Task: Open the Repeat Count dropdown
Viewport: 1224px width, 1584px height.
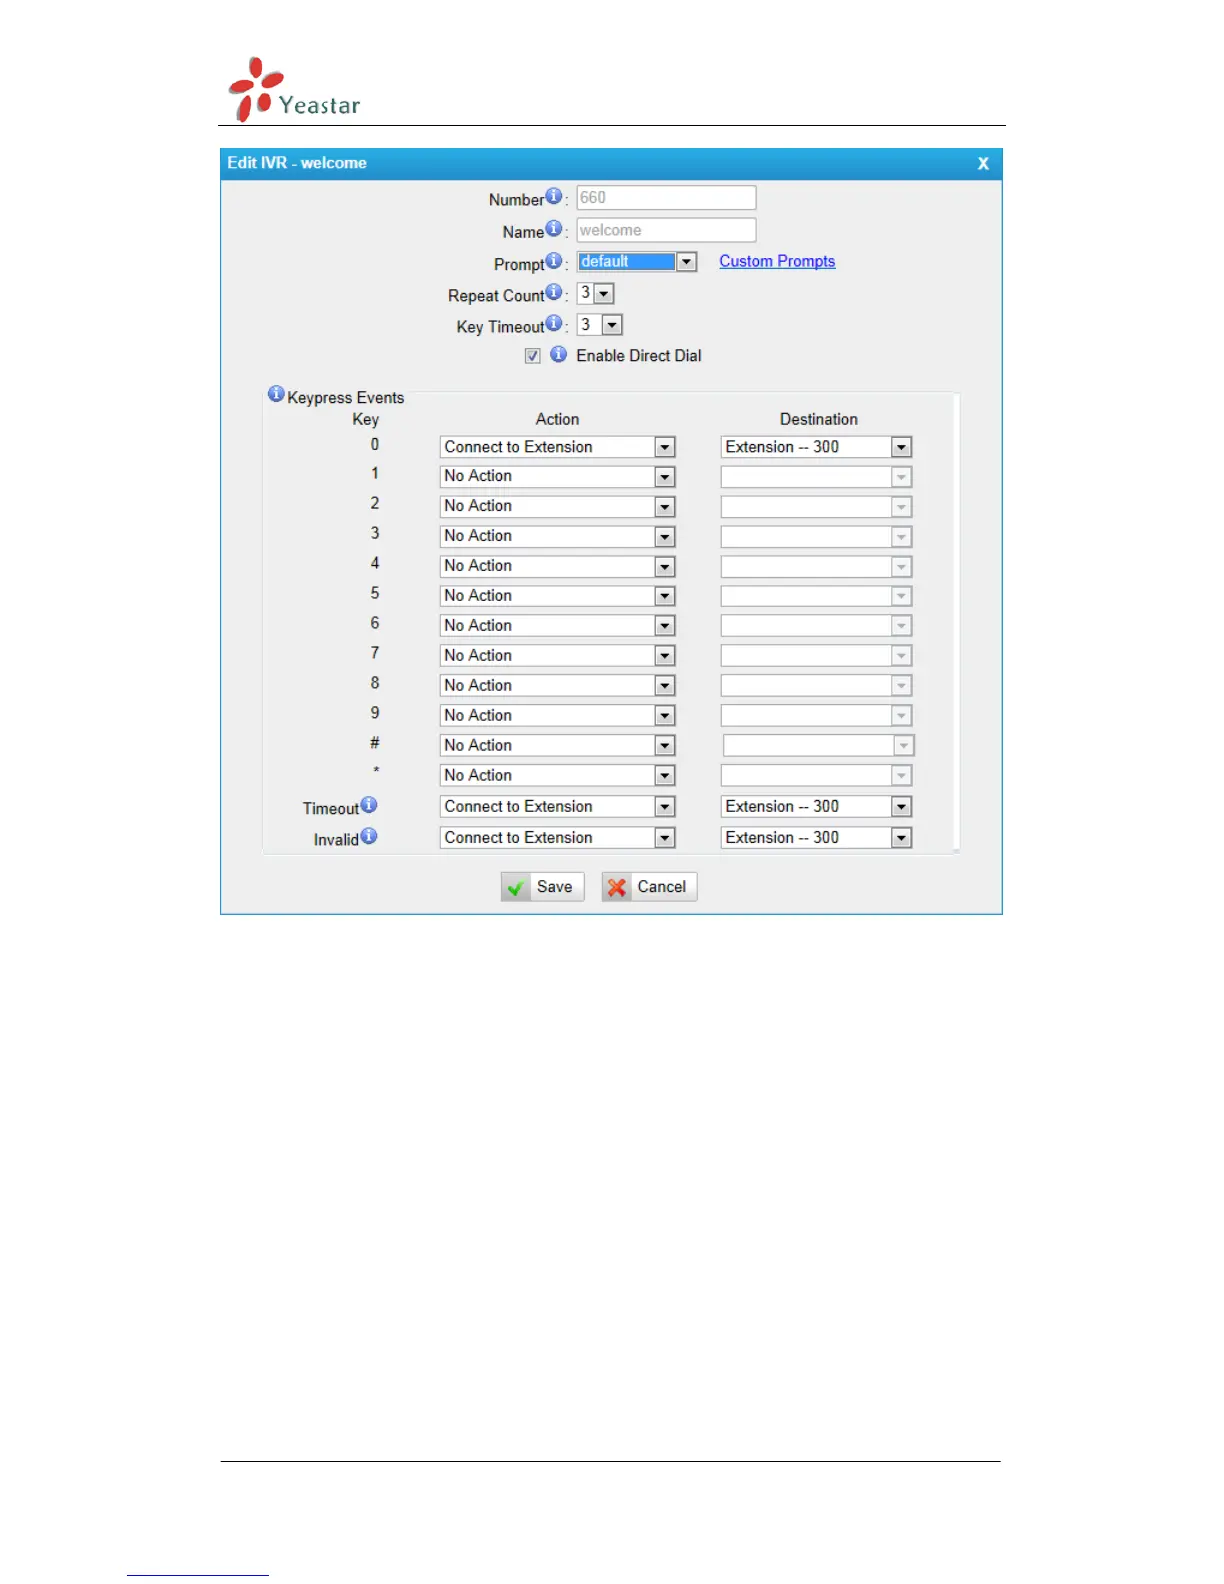Action: (595, 294)
